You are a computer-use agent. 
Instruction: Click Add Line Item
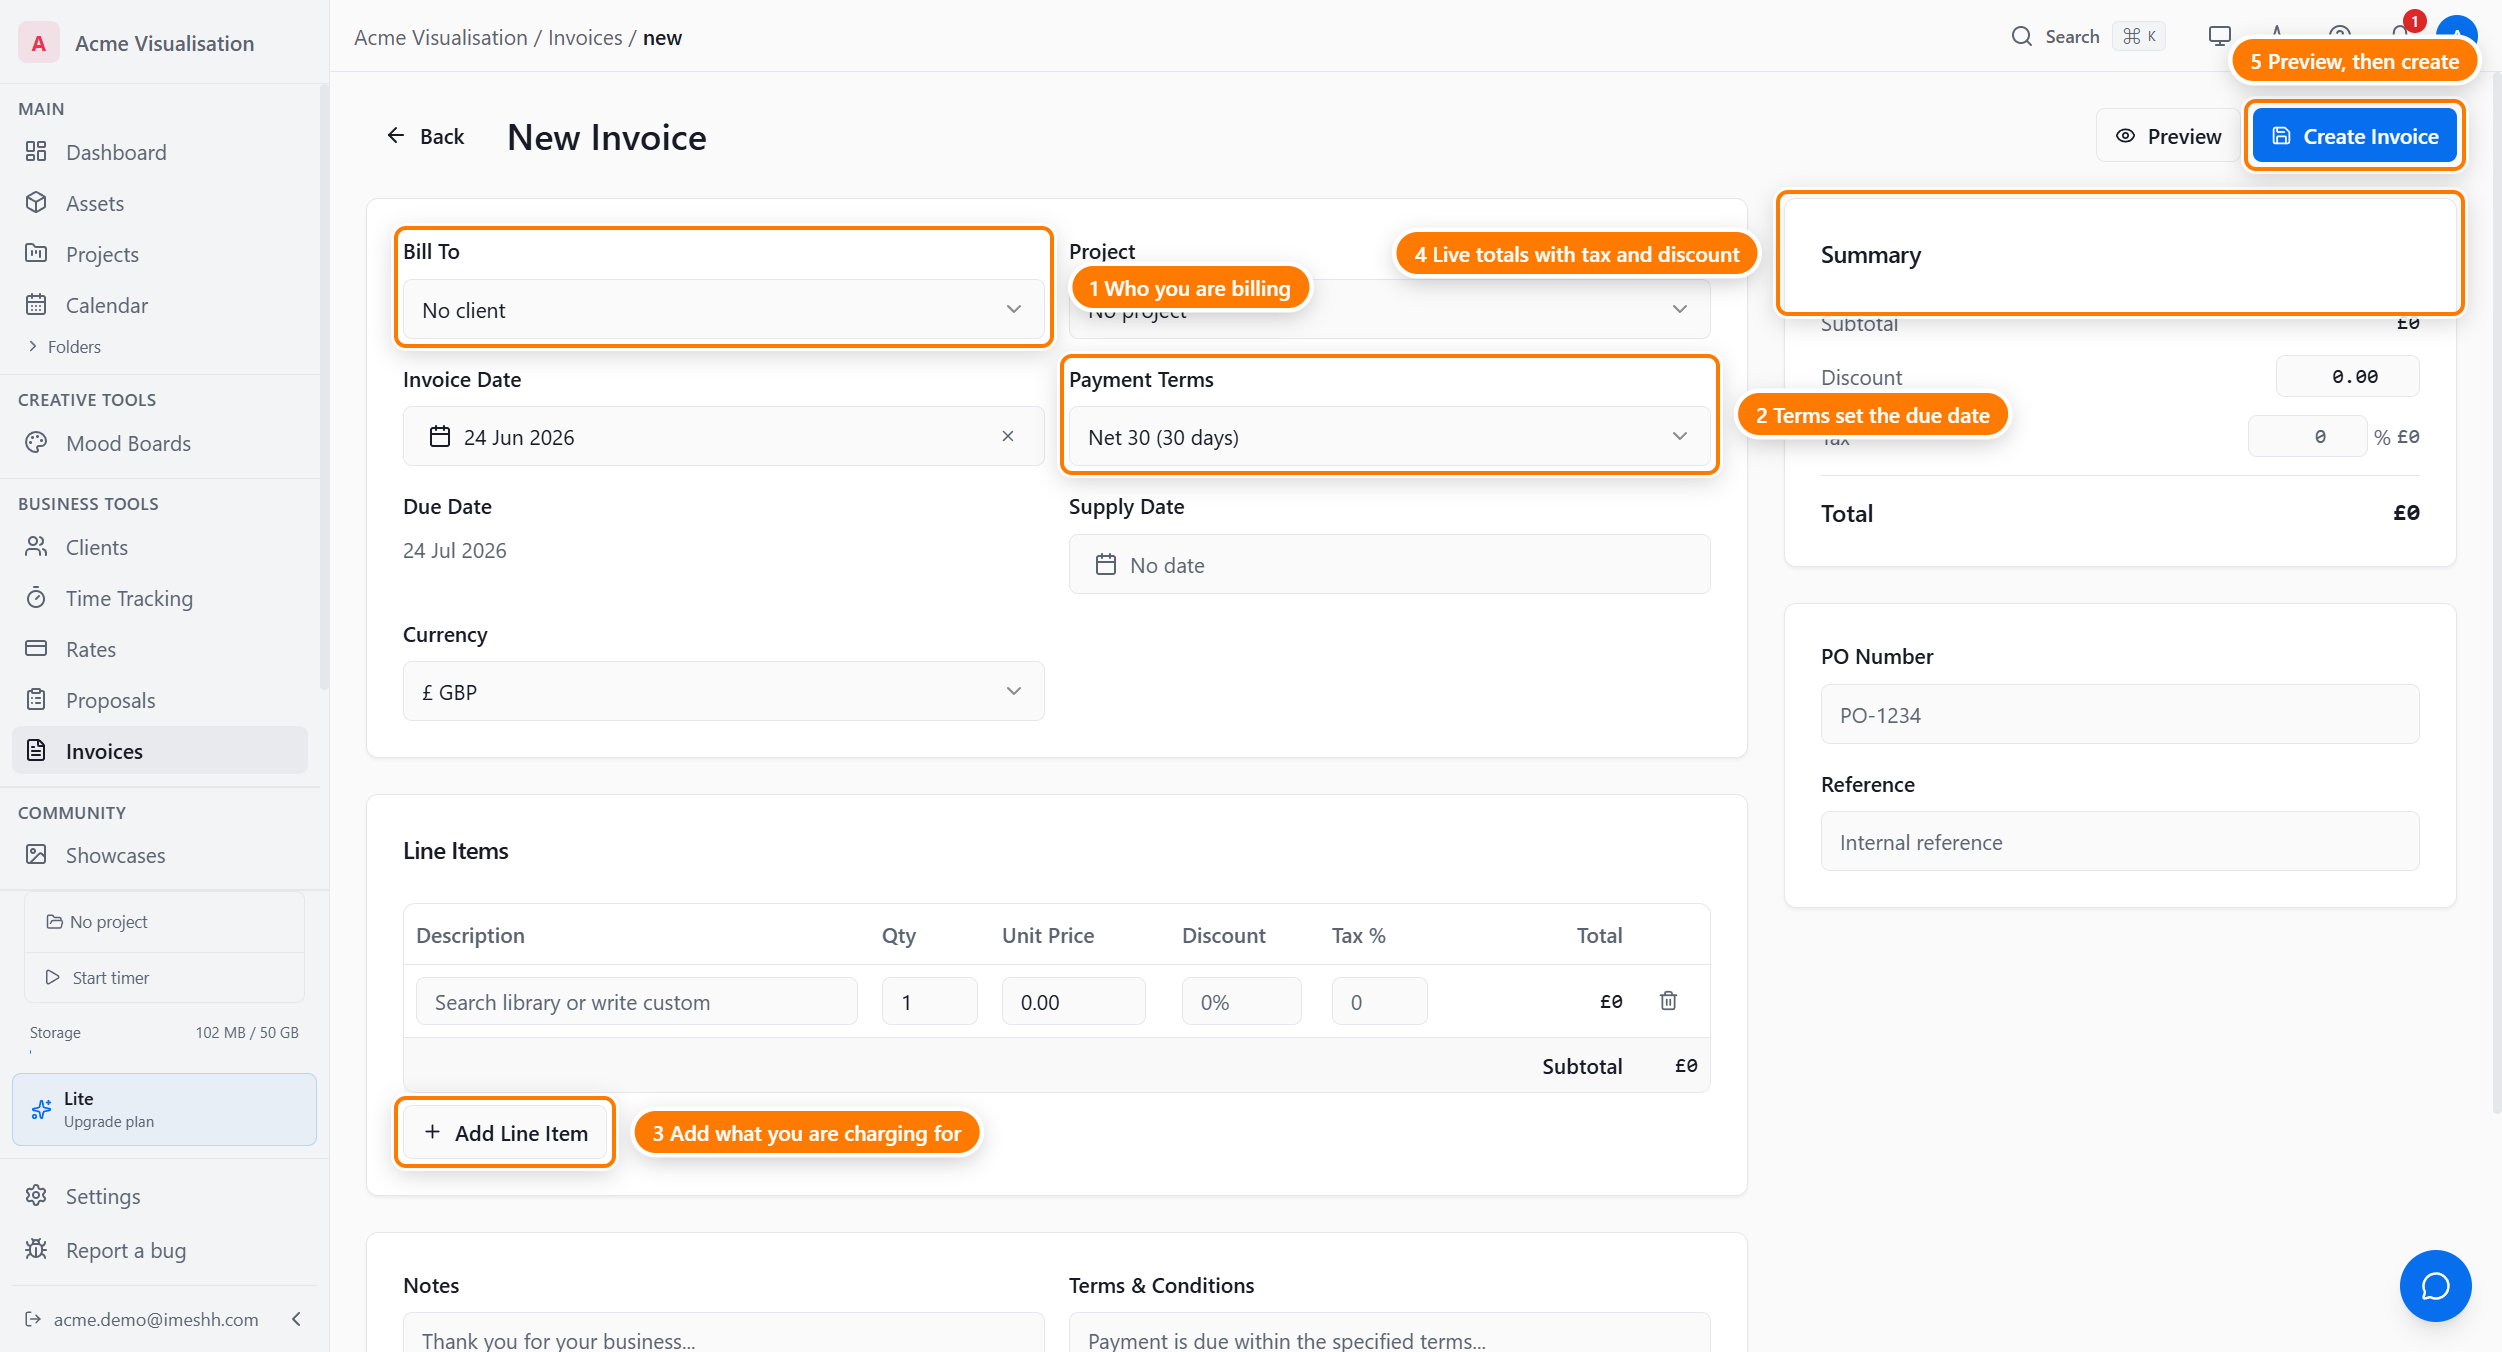pyautogui.click(x=505, y=1133)
